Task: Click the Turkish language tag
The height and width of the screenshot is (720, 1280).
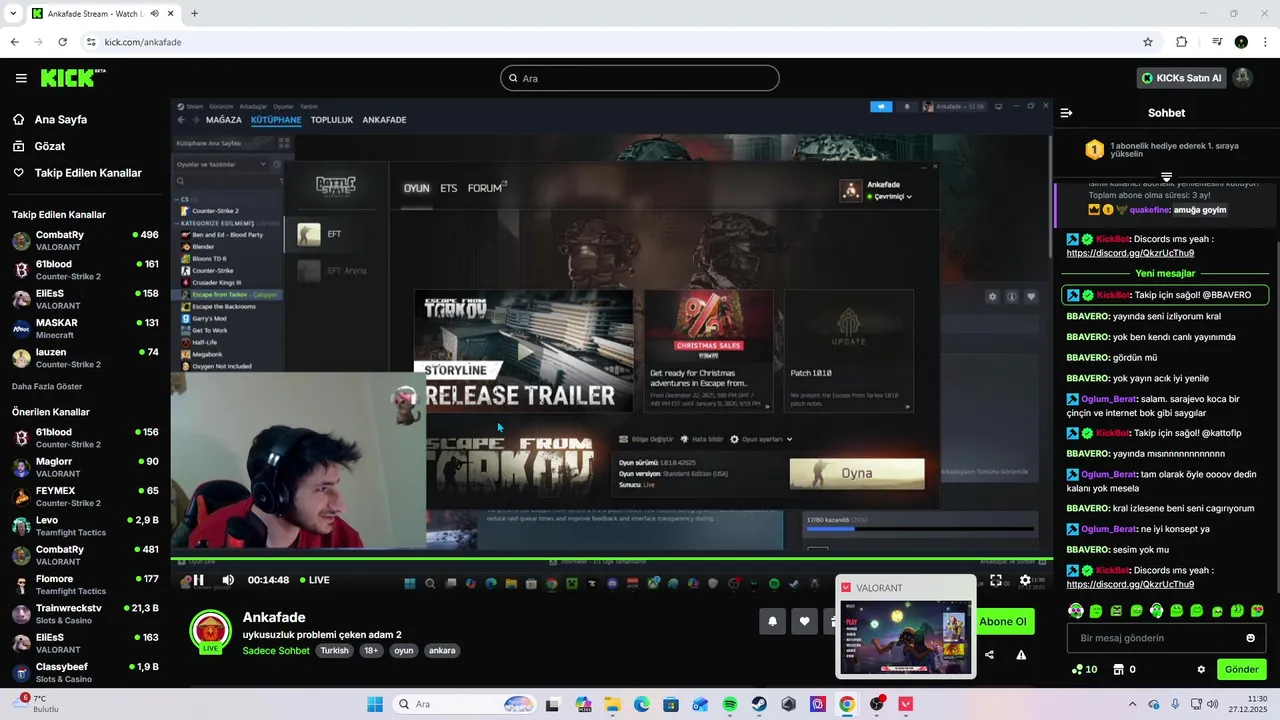Action: [335, 650]
